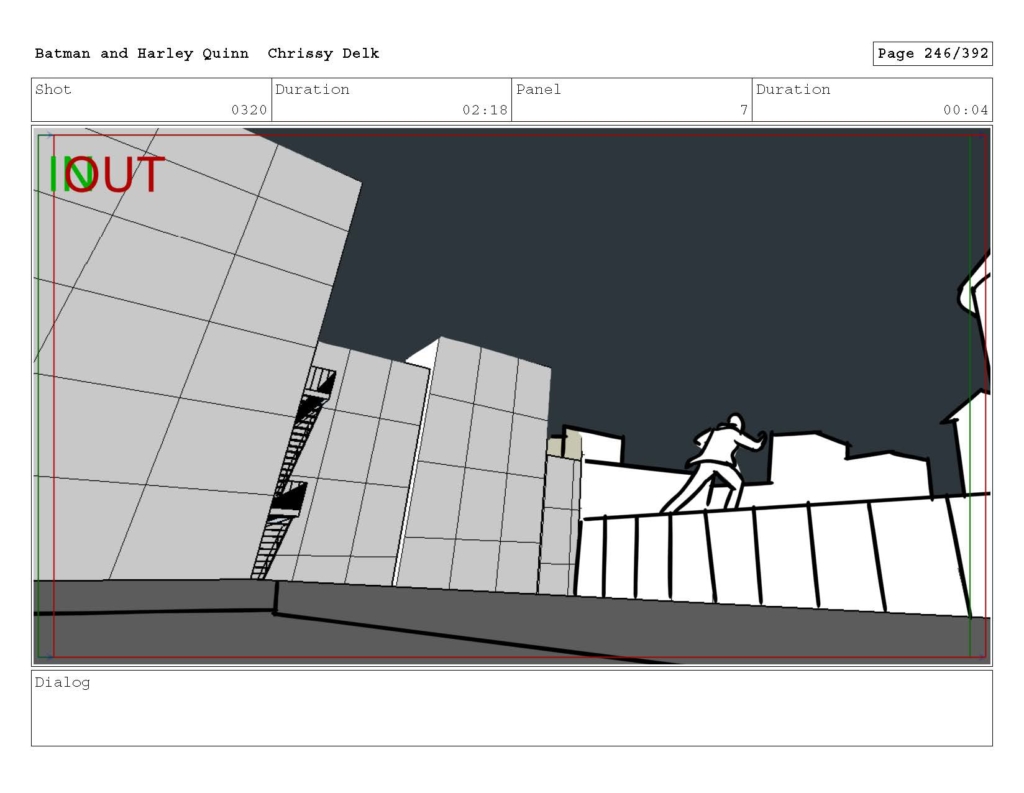Click the panel number '7'
Screen dimensions: 1024x793
(x=744, y=110)
